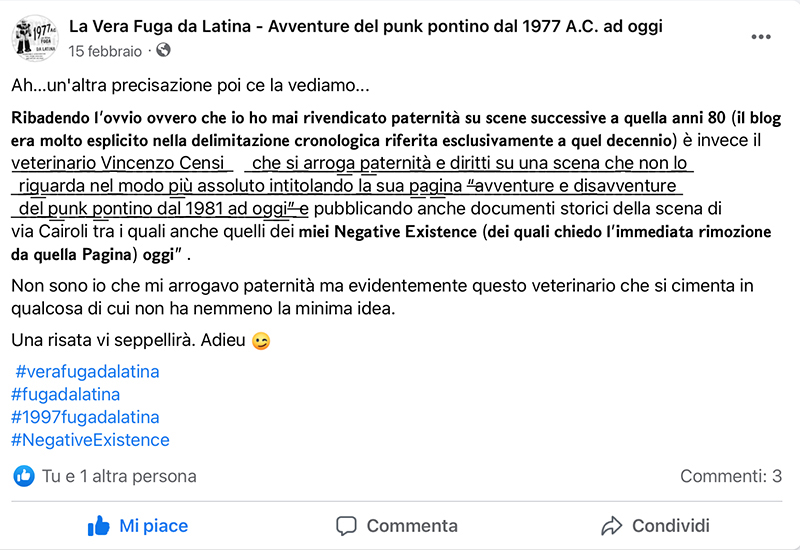Open the #fugadalatina hashtag

[65, 394]
